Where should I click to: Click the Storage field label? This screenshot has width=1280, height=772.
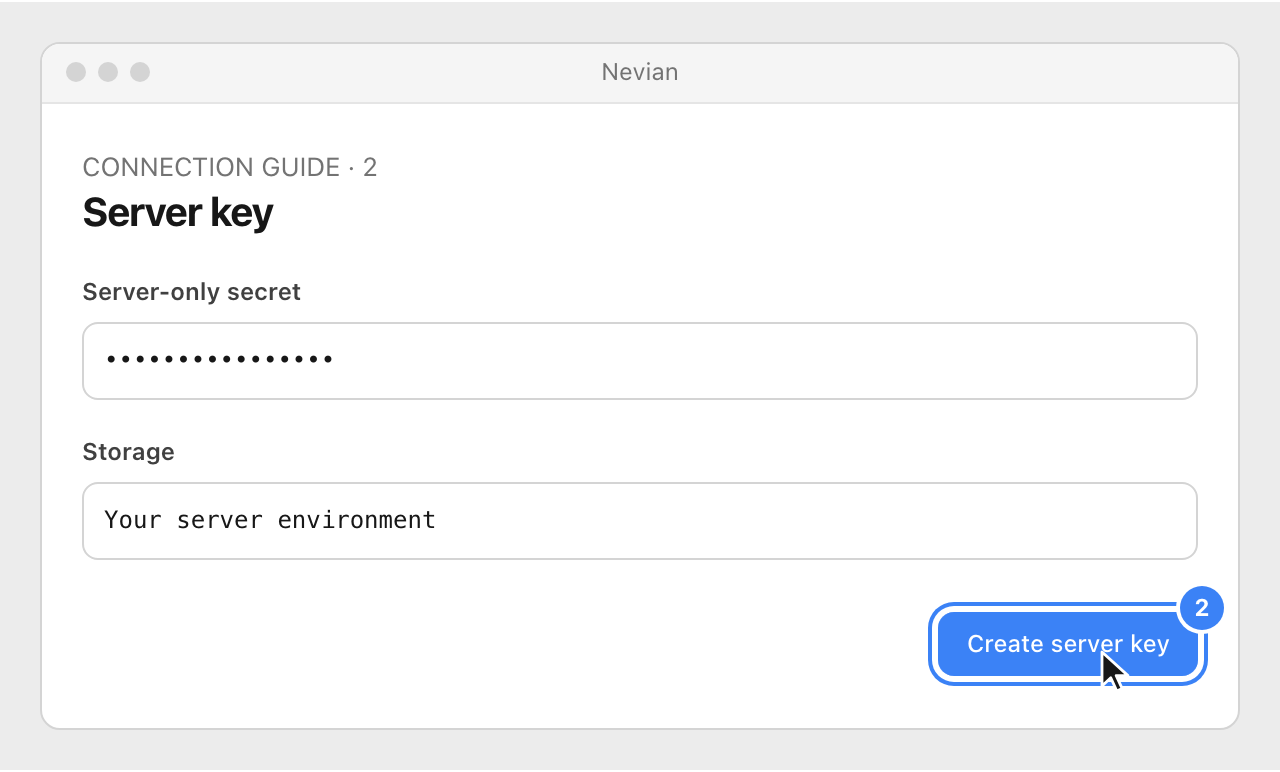coord(128,452)
